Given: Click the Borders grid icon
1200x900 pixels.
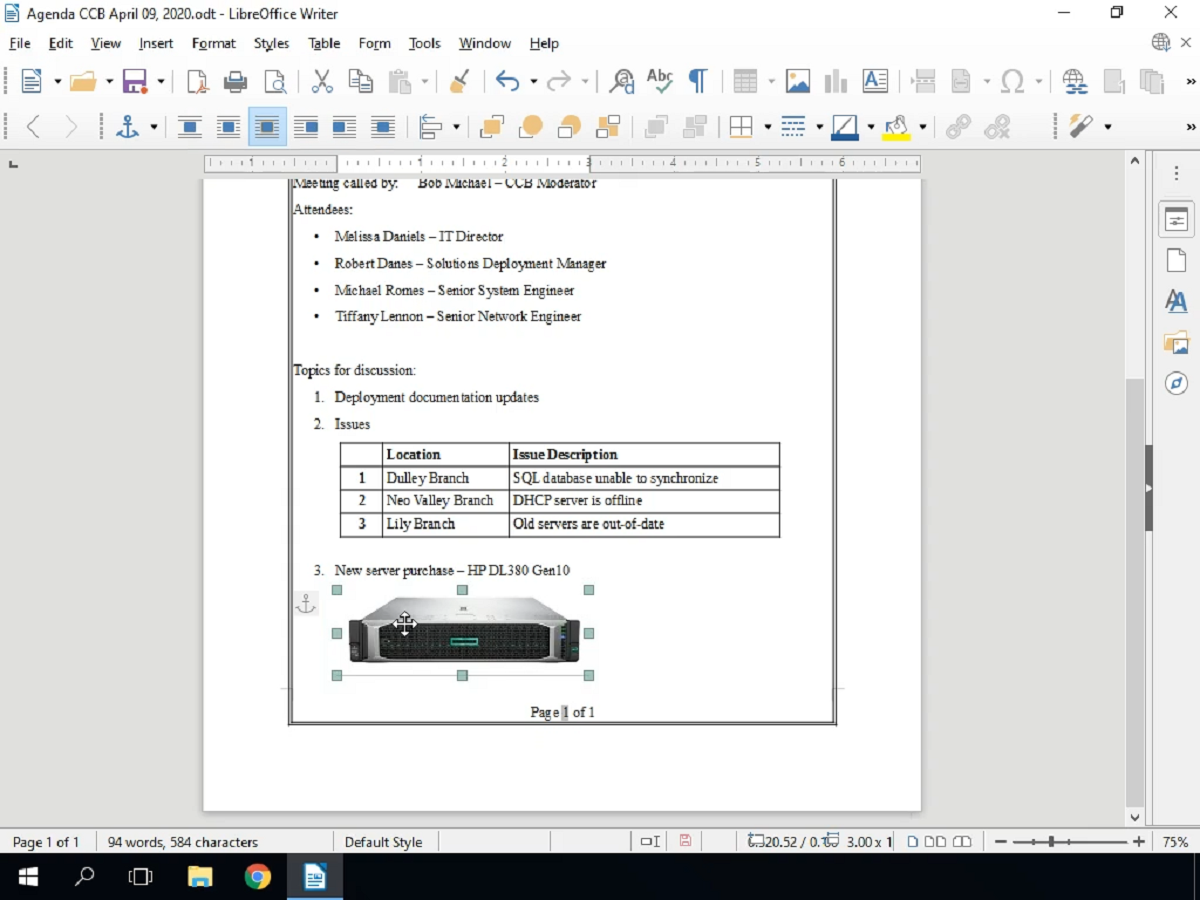Looking at the screenshot, I should [741, 127].
